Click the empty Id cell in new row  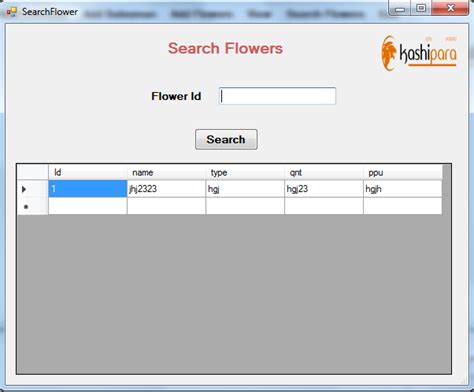pyautogui.click(x=88, y=206)
